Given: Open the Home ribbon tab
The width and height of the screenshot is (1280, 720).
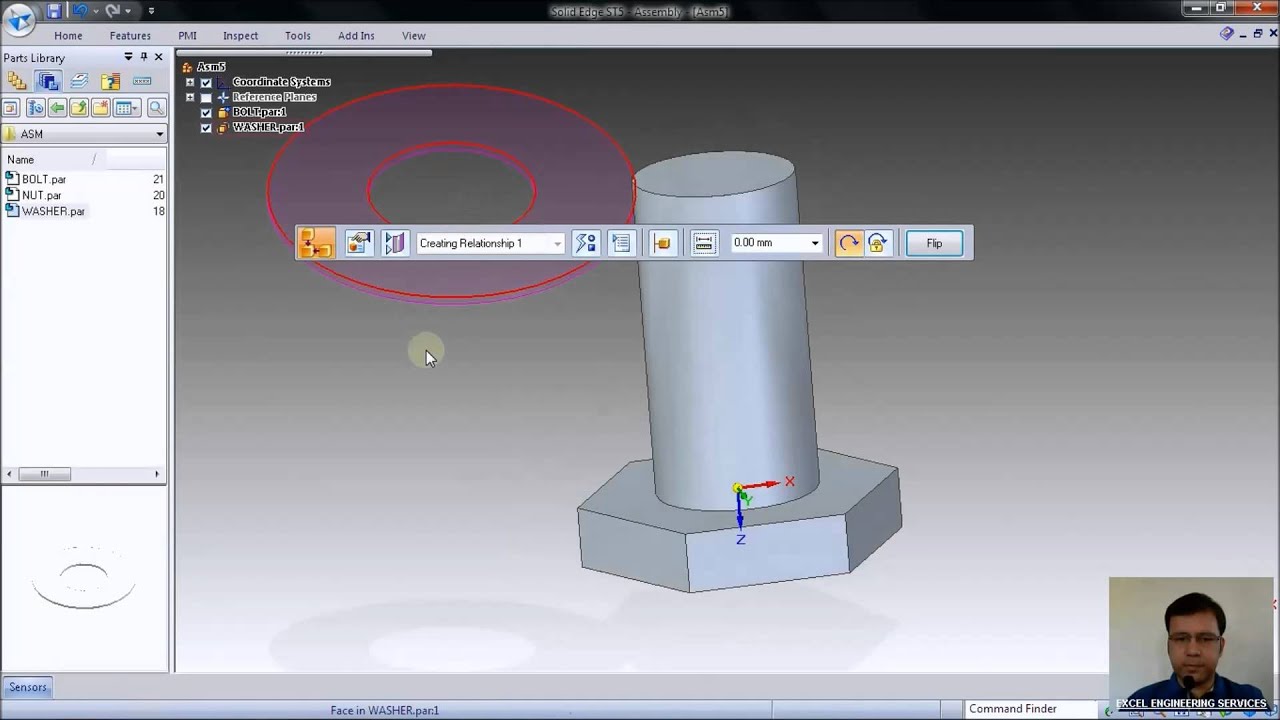Looking at the screenshot, I should pos(68,36).
